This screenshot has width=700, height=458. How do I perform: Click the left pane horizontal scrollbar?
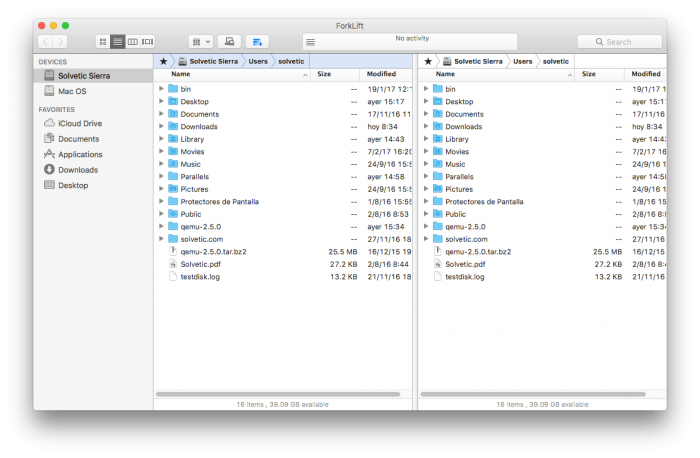tap(278, 394)
